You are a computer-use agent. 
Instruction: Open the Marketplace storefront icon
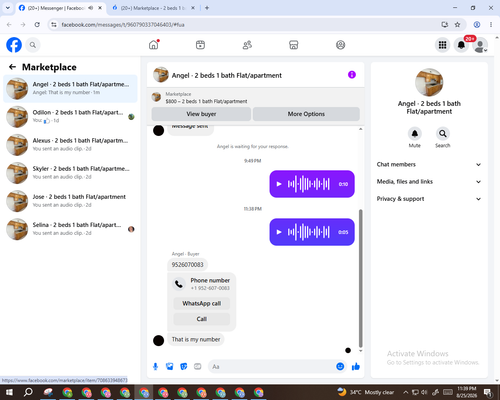click(x=294, y=45)
